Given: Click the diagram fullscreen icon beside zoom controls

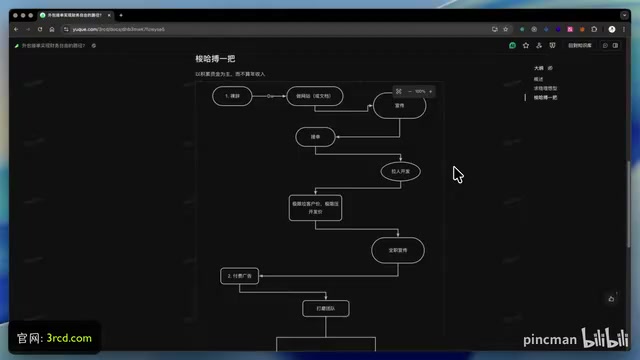Looking at the screenshot, I should click(x=399, y=91).
